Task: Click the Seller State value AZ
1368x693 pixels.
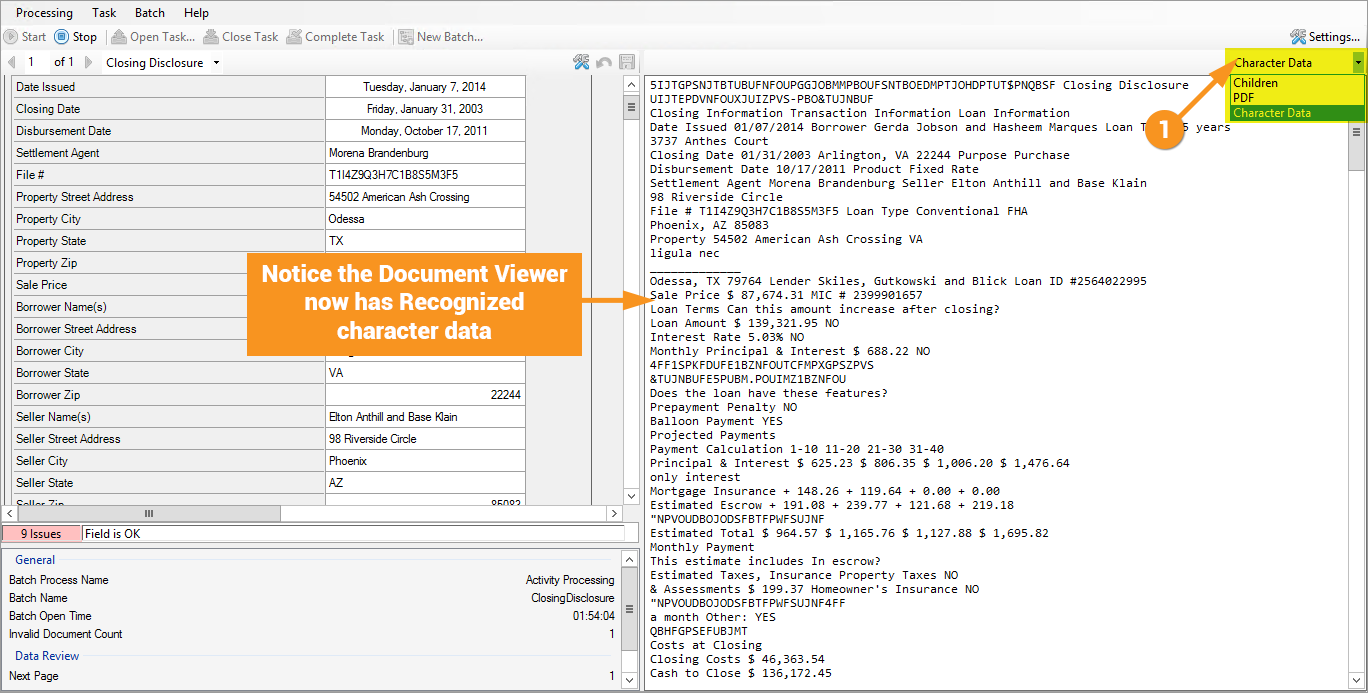Action: click(425, 483)
